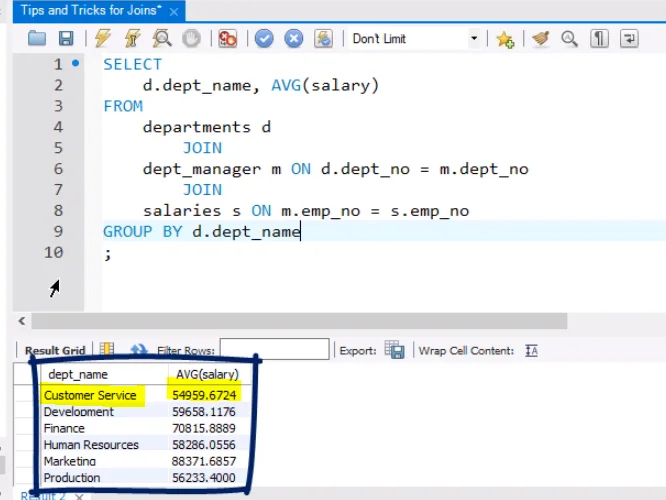Execute statement under cursor icon
The height and width of the screenshot is (500, 666).
point(132,39)
